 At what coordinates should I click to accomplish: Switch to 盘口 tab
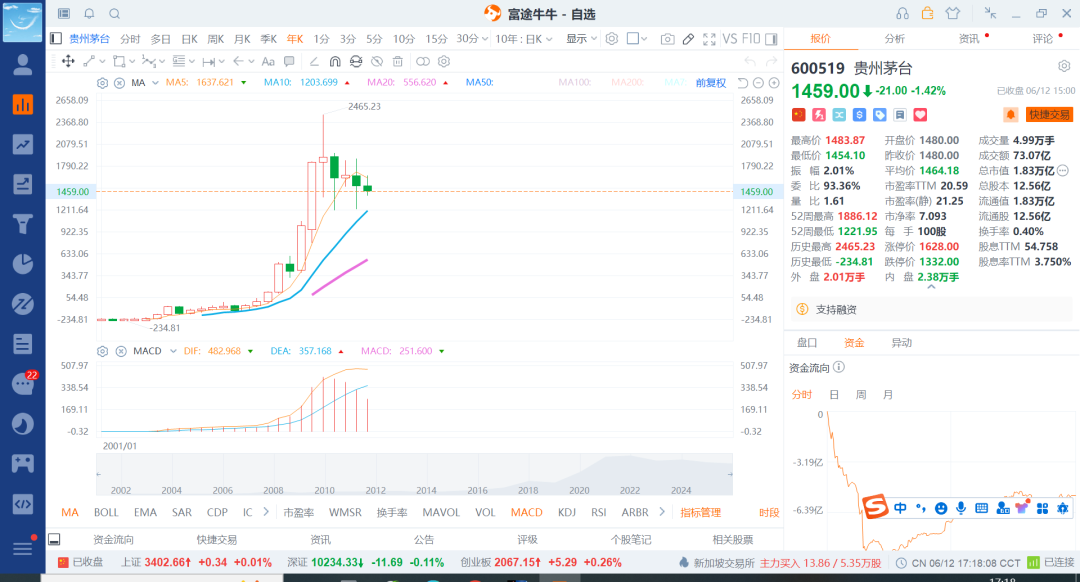[807, 342]
